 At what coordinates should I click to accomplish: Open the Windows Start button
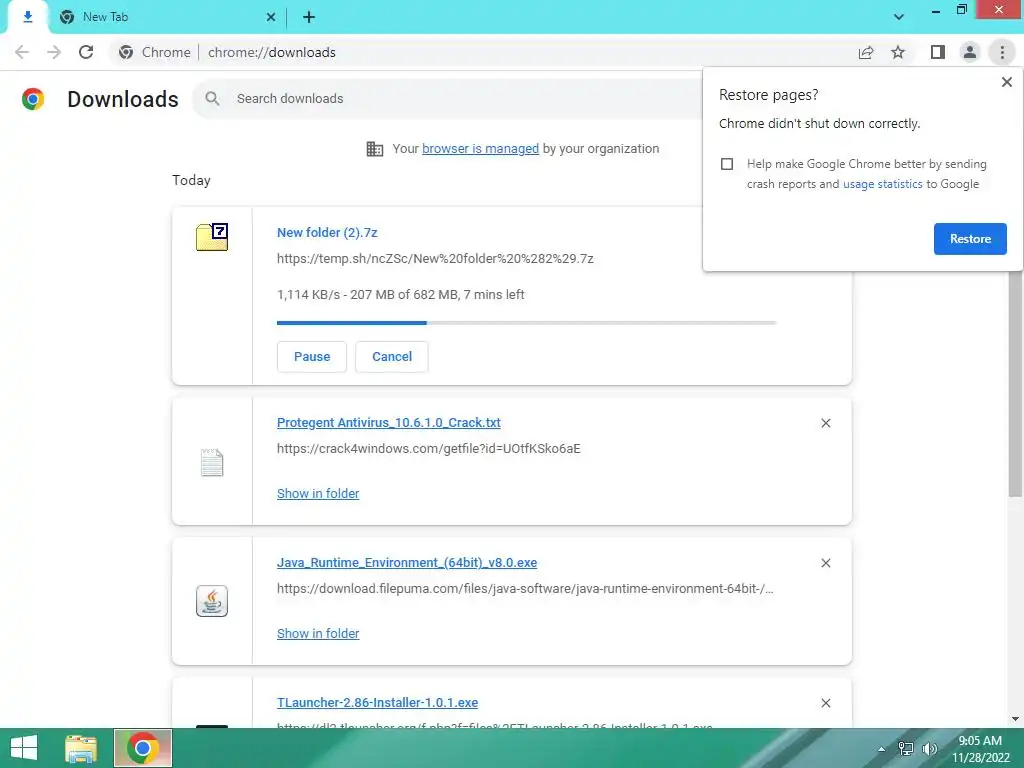pos(24,748)
